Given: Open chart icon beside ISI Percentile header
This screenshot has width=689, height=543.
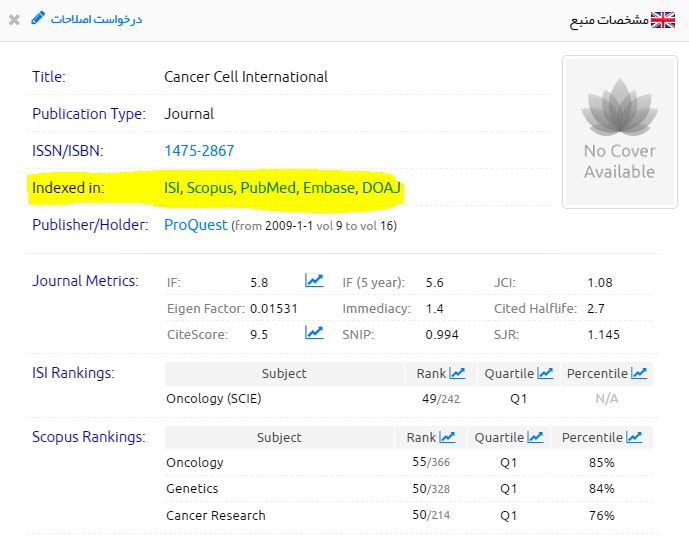Looking at the screenshot, I should point(639,373).
